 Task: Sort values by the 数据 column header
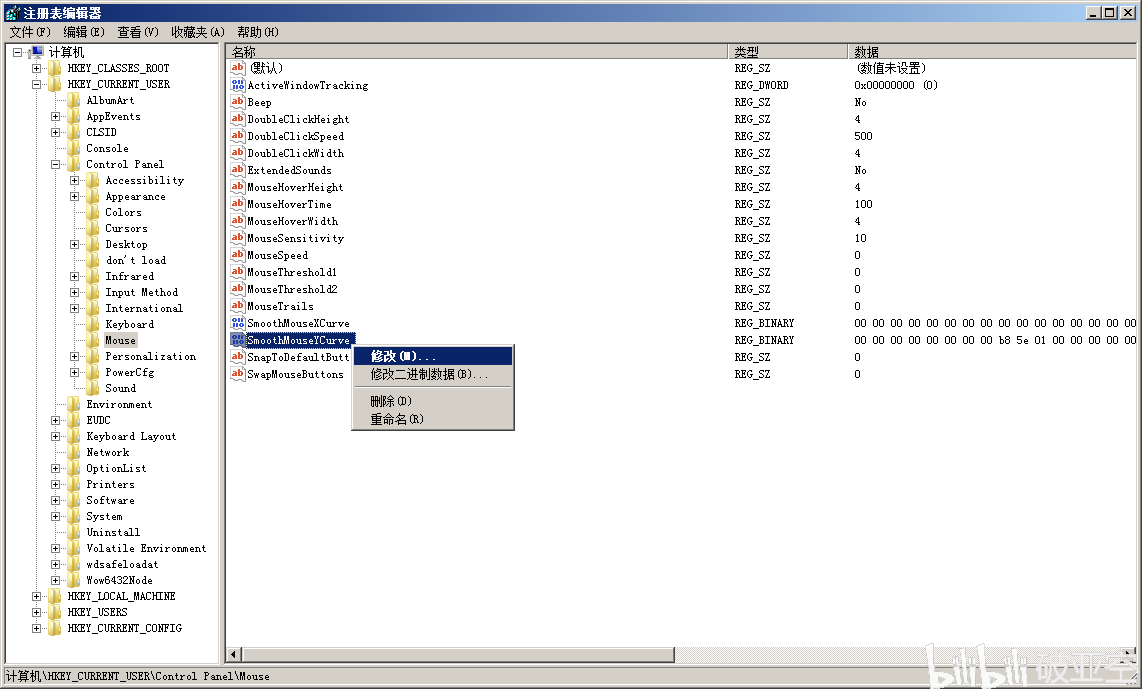[x=992, y=52]
